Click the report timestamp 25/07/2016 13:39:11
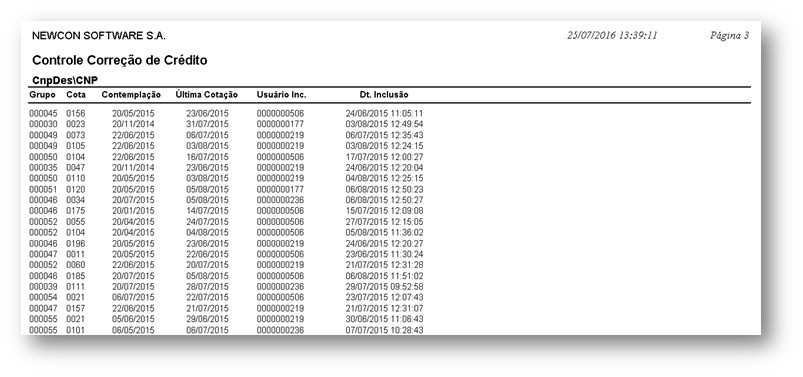Image resolution: width=803 pixels, height=377 pixels. tap(612, 35)
